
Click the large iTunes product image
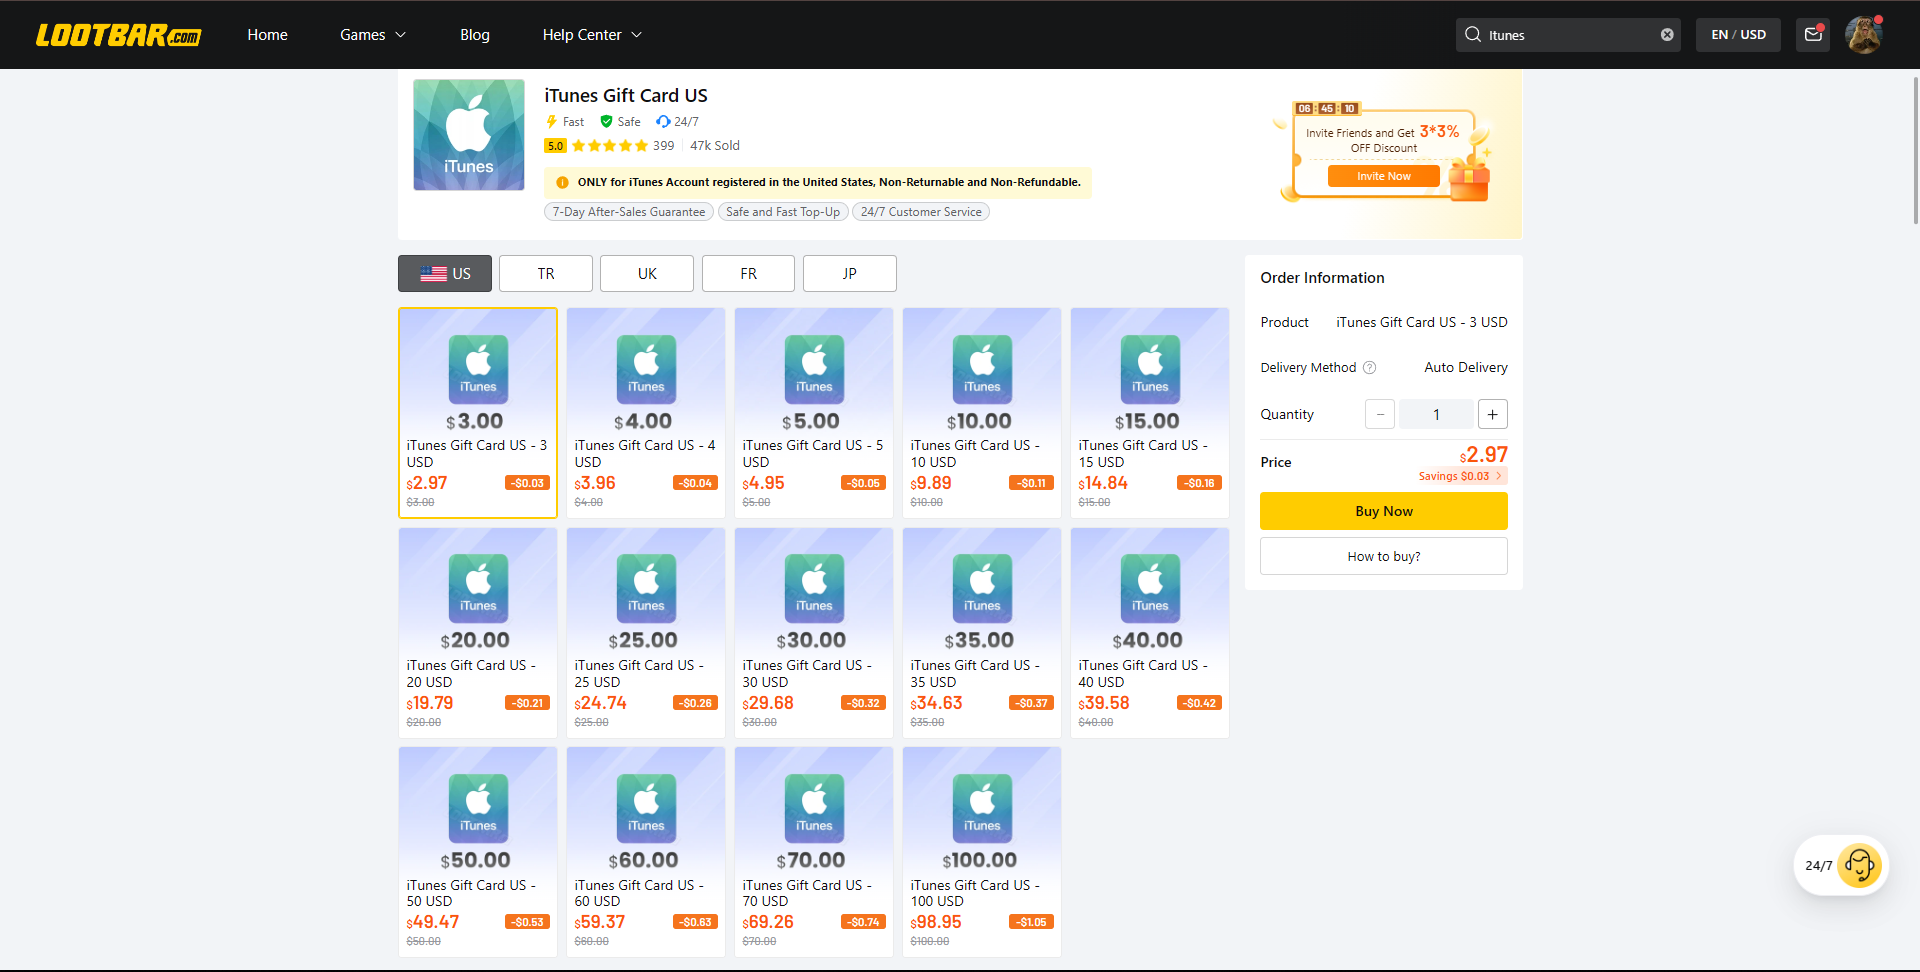tap(469, 135)
